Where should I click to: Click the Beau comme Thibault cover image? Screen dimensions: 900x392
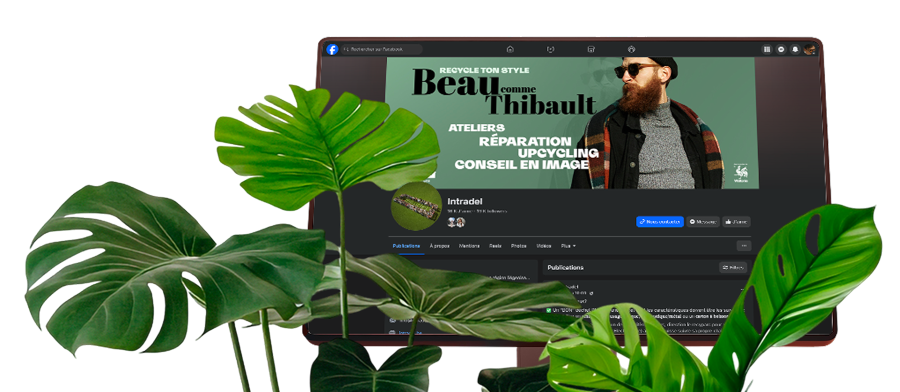[x=572, y=123]
